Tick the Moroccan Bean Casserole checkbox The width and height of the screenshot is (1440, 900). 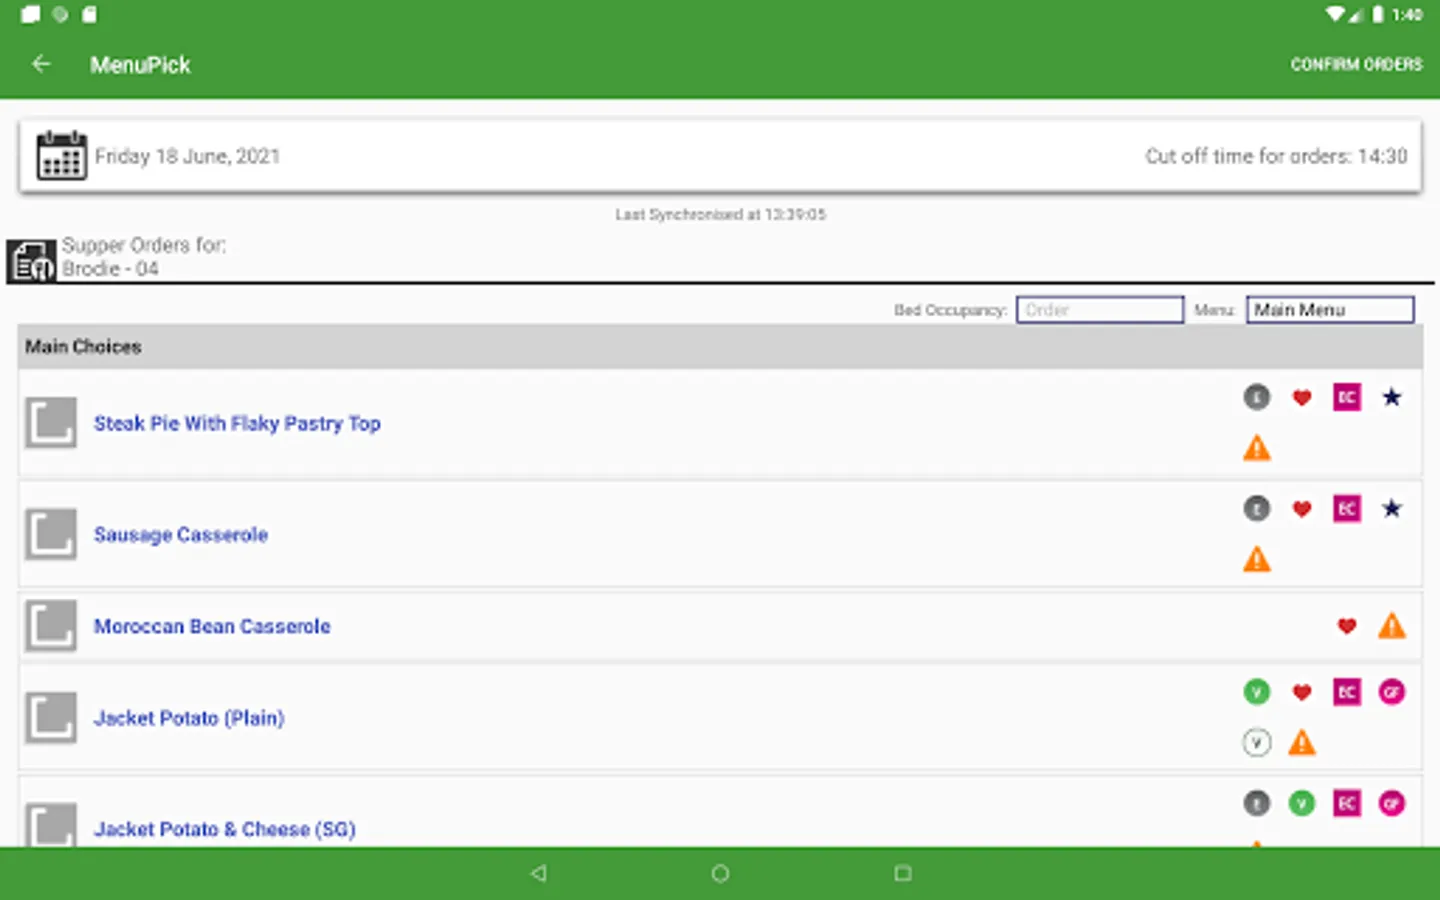[51, 626]
